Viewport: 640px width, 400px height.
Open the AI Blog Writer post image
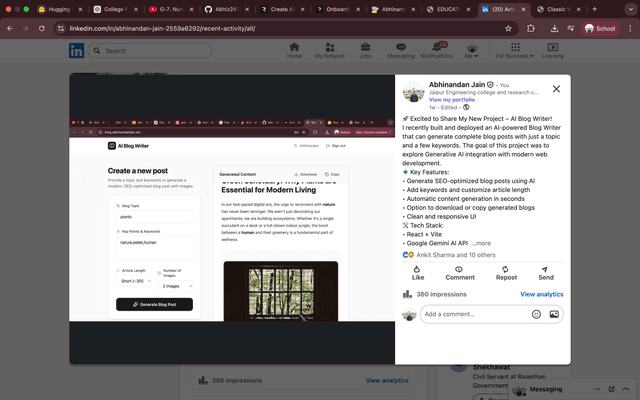point(232,219)
